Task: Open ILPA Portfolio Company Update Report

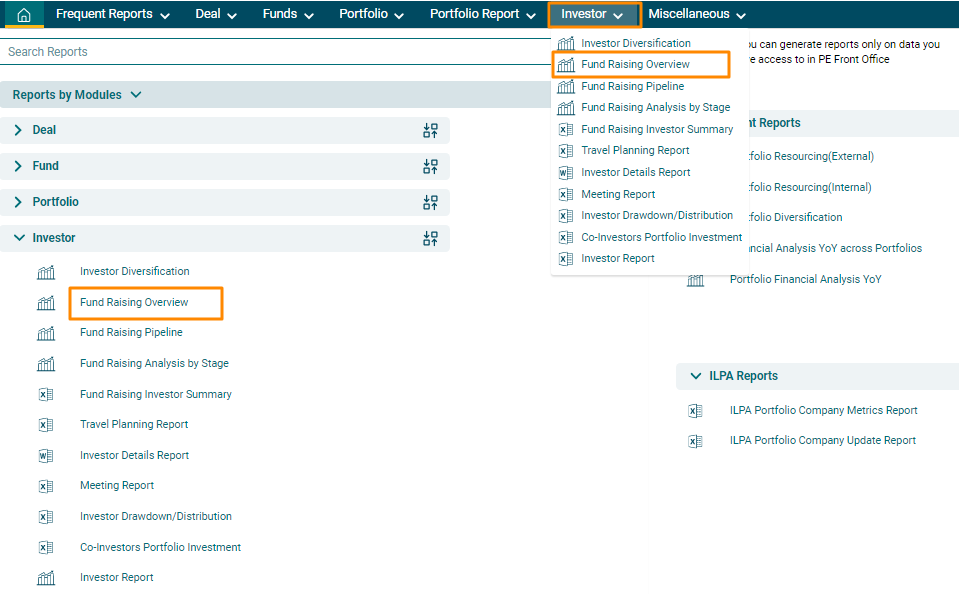Action: tap(822, 440)
